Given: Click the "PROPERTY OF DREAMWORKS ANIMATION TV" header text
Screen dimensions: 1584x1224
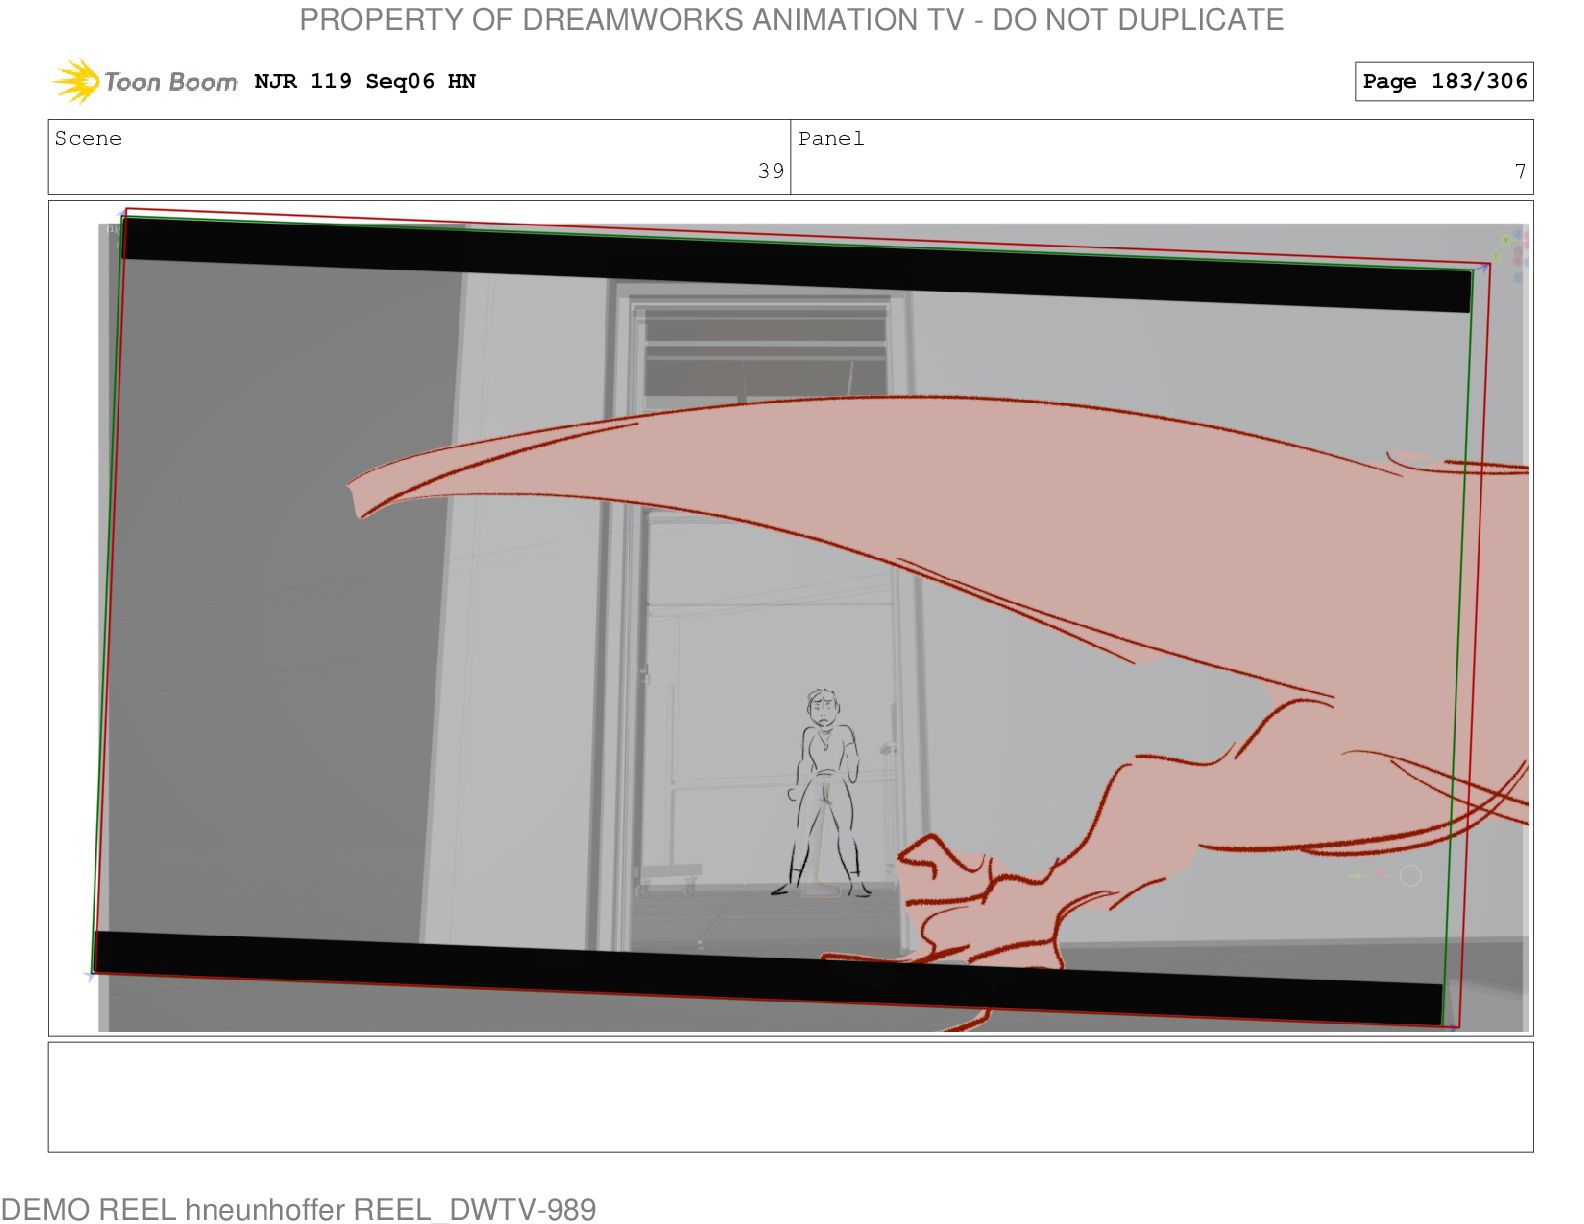Looking at the screenshot, I should (x=631, y=20).
